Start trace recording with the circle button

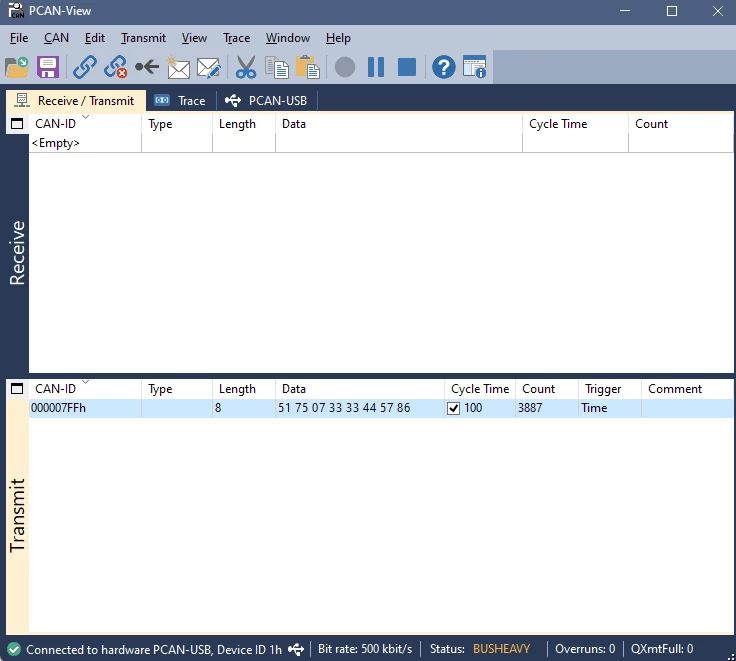point(345,67)
